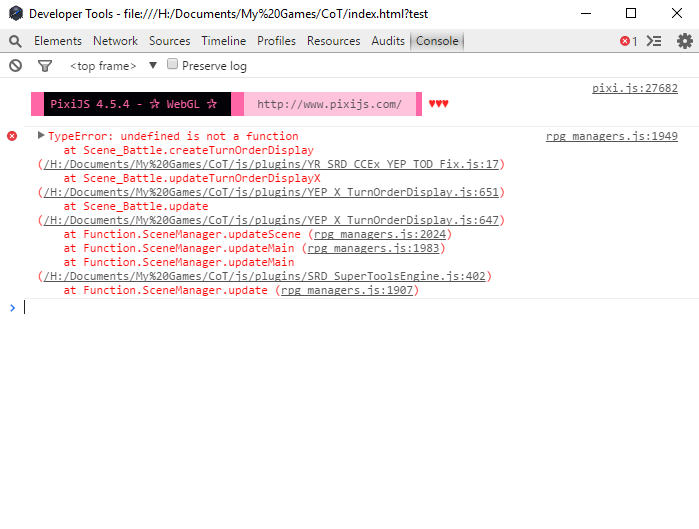Open the YR_SRD_CCEx_YEP_TOD_Fix.js:17 link
Image resolution: width=699 pixels, height=529 pixels.
(x=271, y=164)
